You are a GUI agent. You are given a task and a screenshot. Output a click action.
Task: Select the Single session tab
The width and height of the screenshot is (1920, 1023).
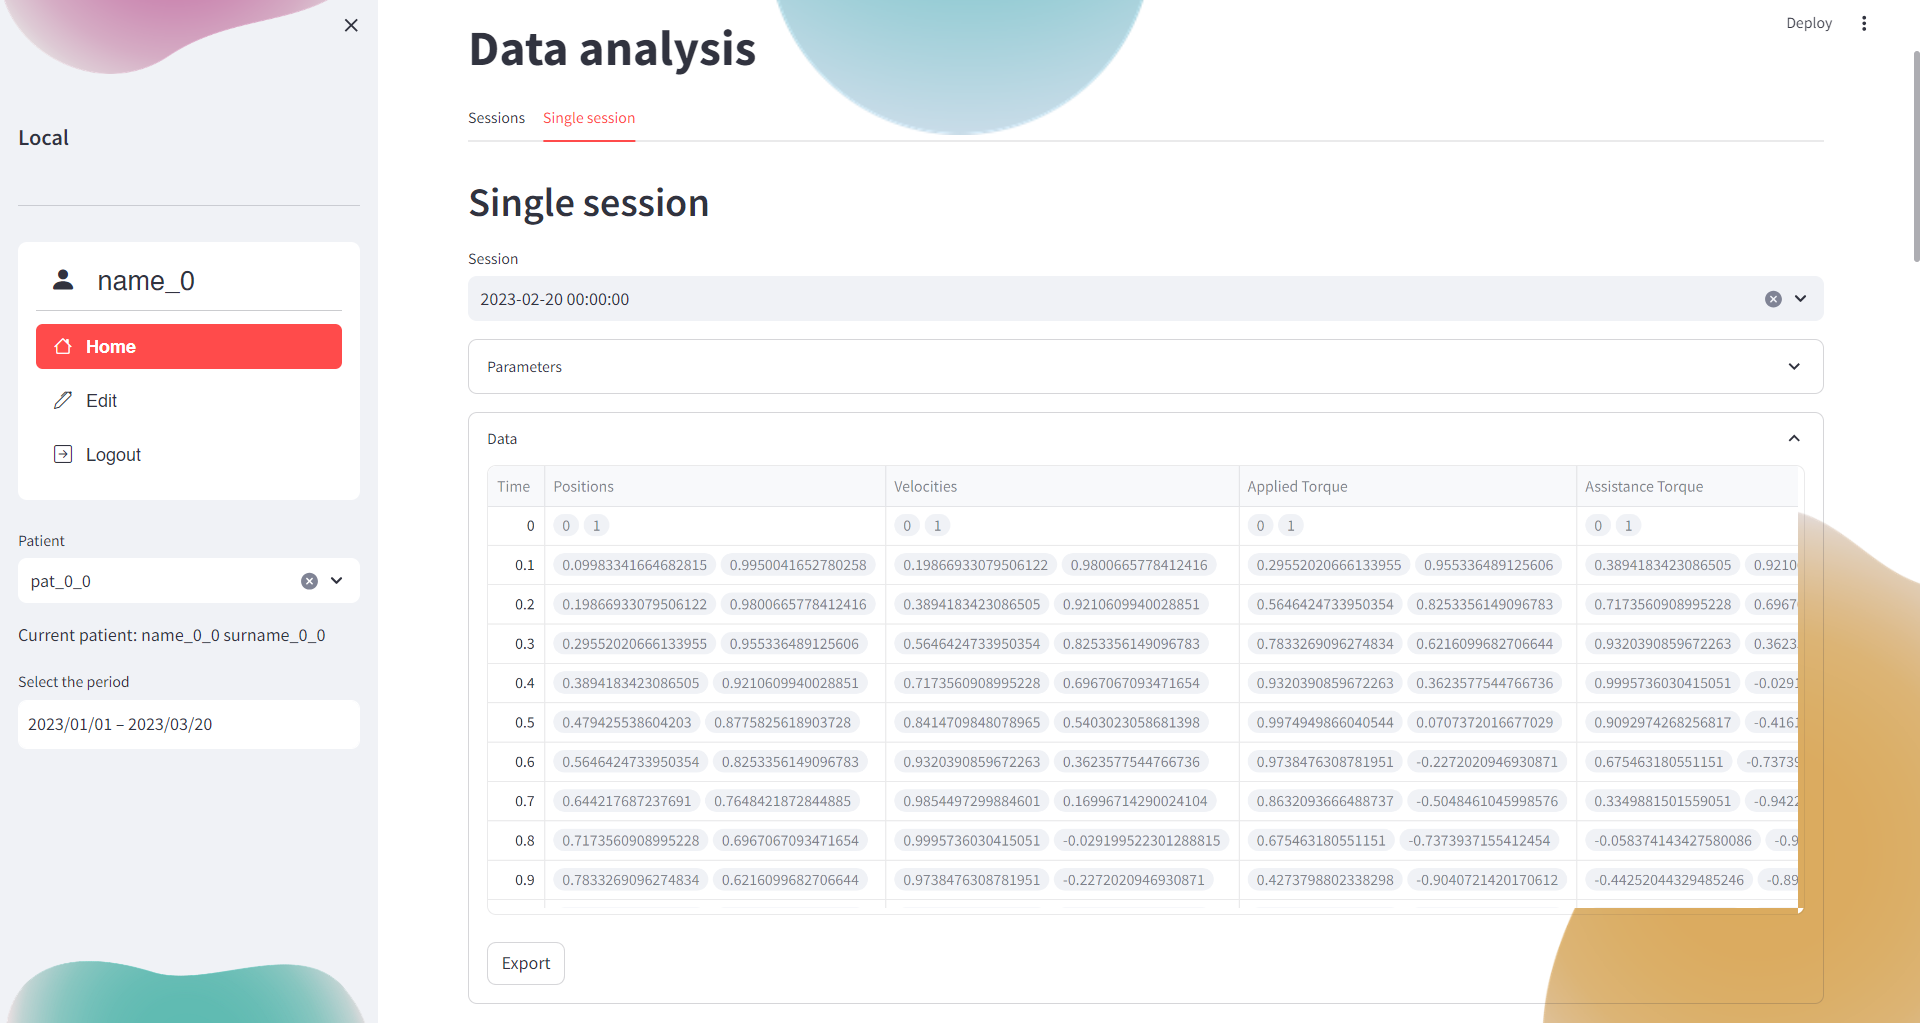[x=588, y=118]
